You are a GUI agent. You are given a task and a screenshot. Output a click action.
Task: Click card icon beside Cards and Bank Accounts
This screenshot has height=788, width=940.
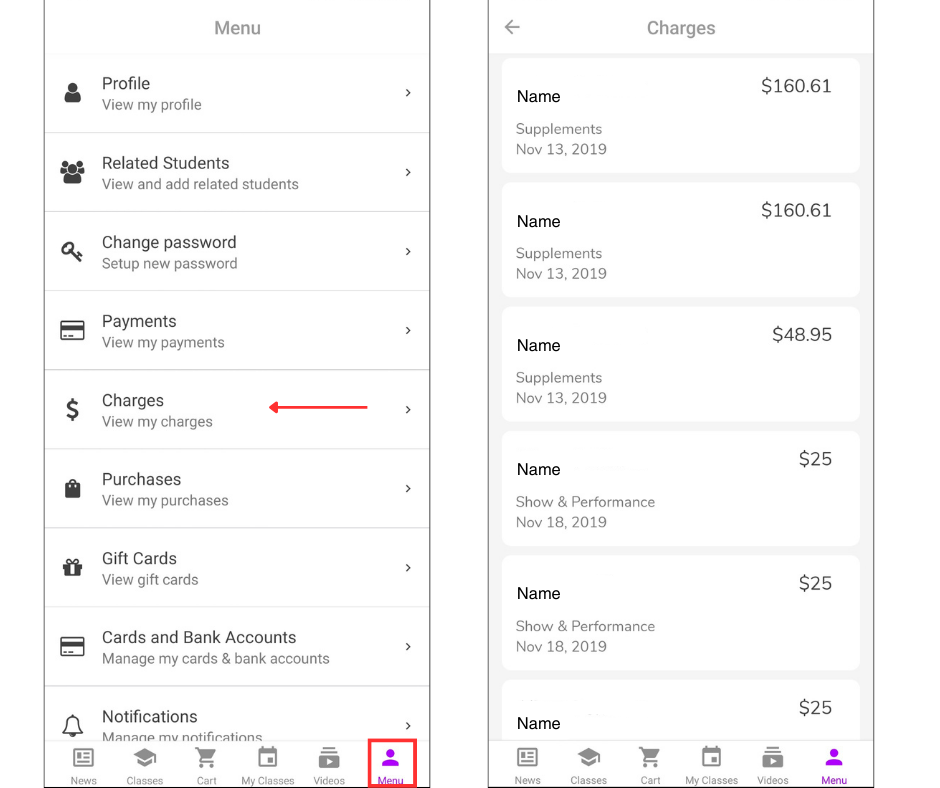72,646
